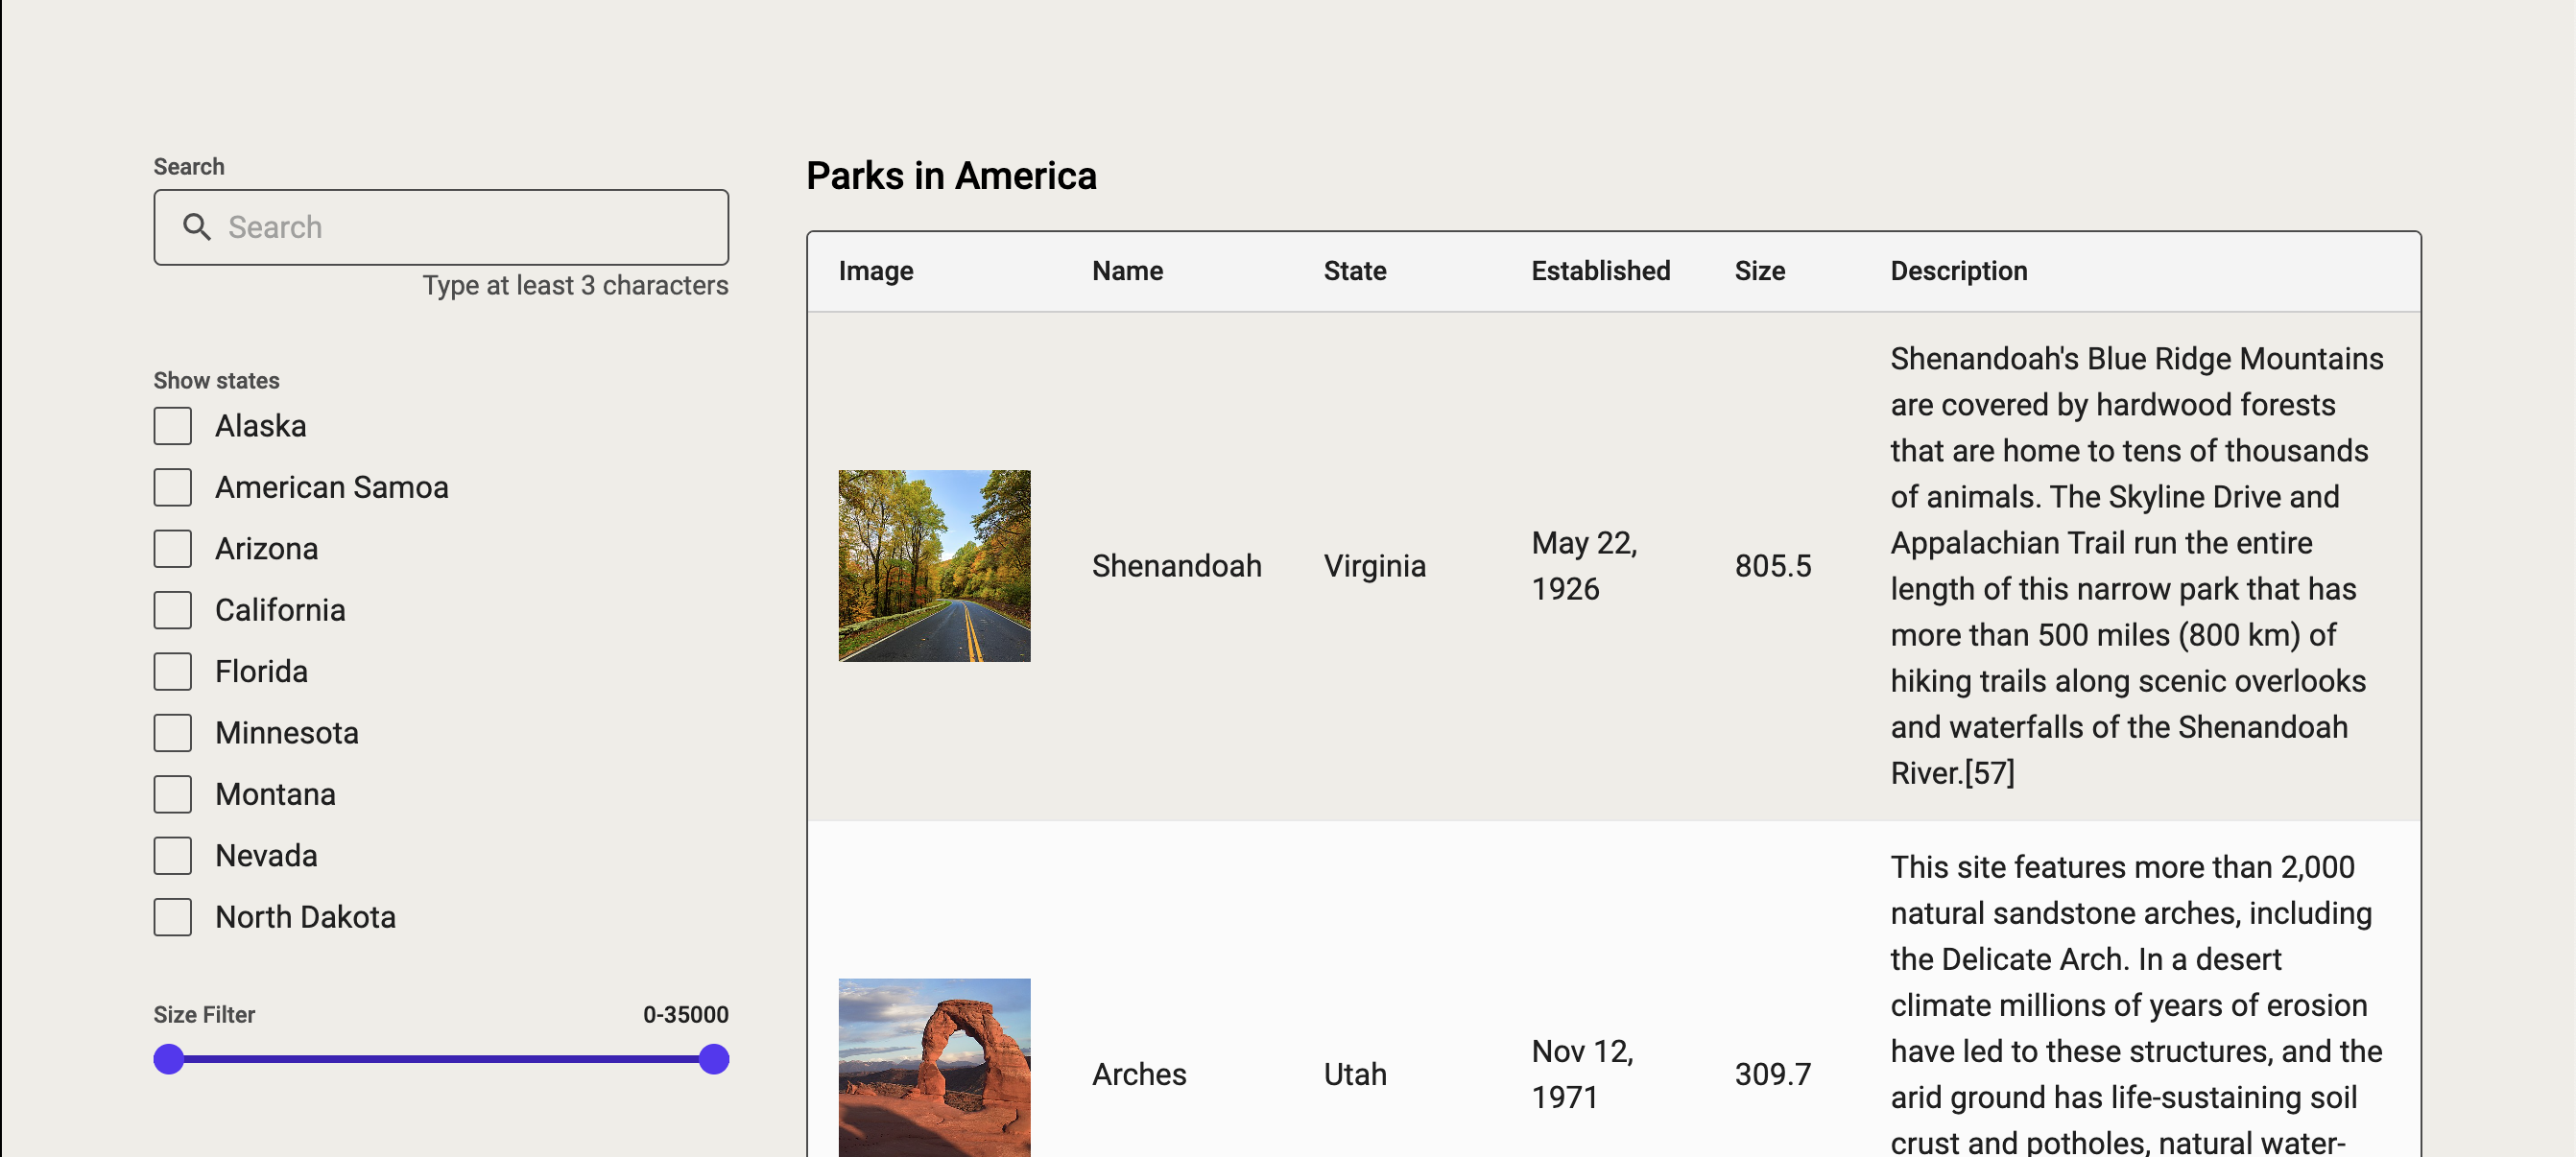Click the Name column header
This screenshot has height=1157, width=2576.
click(1127, 271)
